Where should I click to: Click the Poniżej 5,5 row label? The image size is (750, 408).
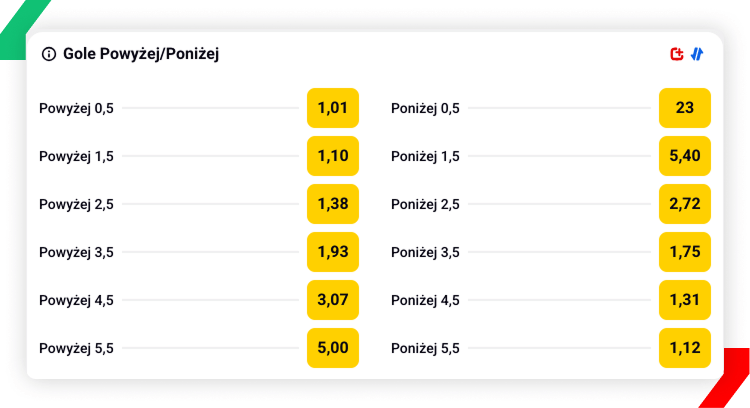425,348
